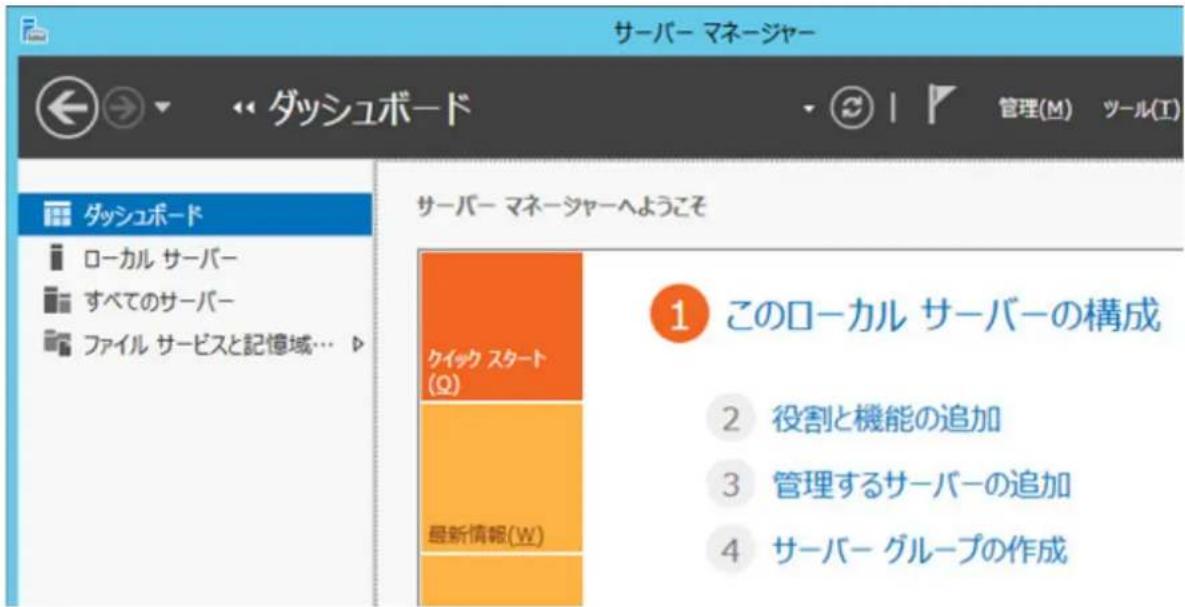The width and height of the screenshot is (1185, 607).
Task: Open 最新情報(W) tile
Action: coord(501,478)
